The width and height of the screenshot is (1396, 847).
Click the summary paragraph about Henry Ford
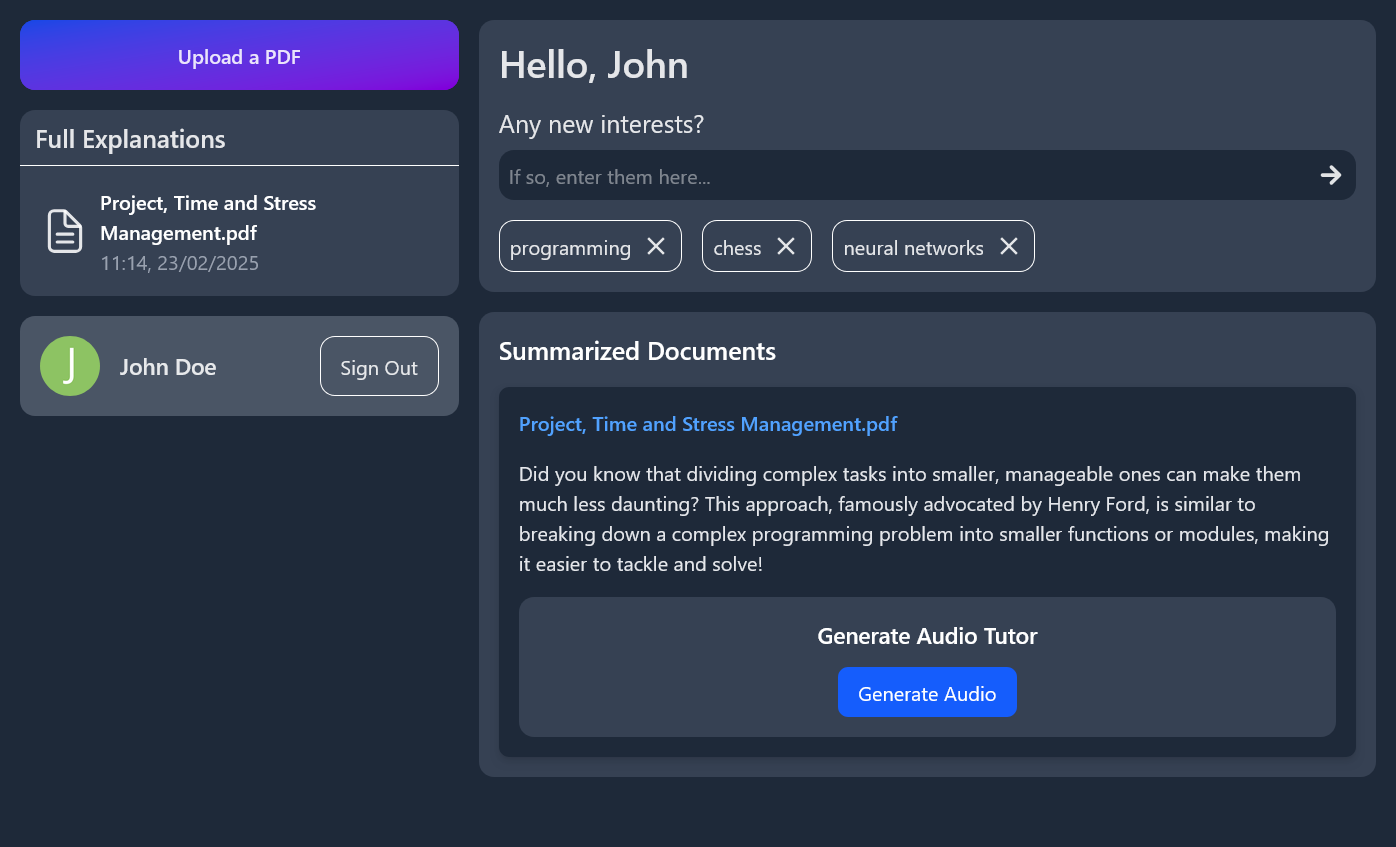tap(924, 519)
